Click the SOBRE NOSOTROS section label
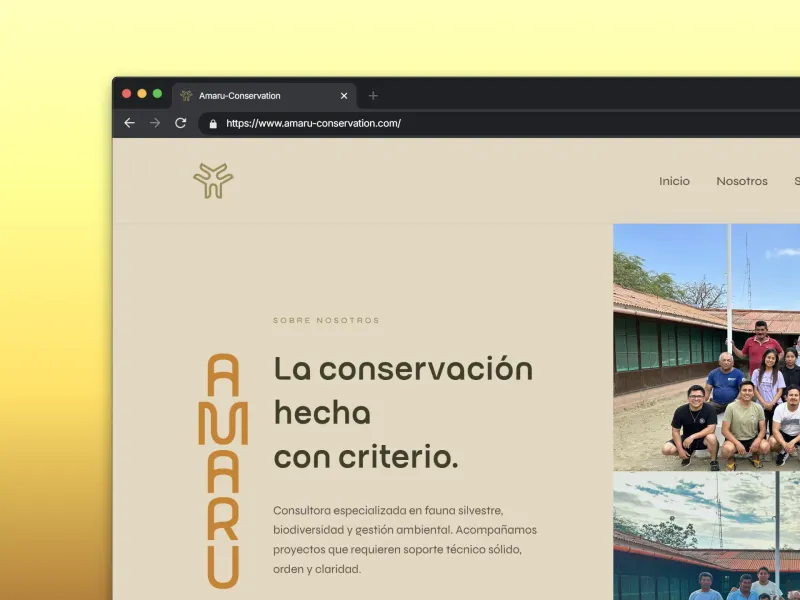The width and height of the screenshot is (800, 600). tap(326, 321)
